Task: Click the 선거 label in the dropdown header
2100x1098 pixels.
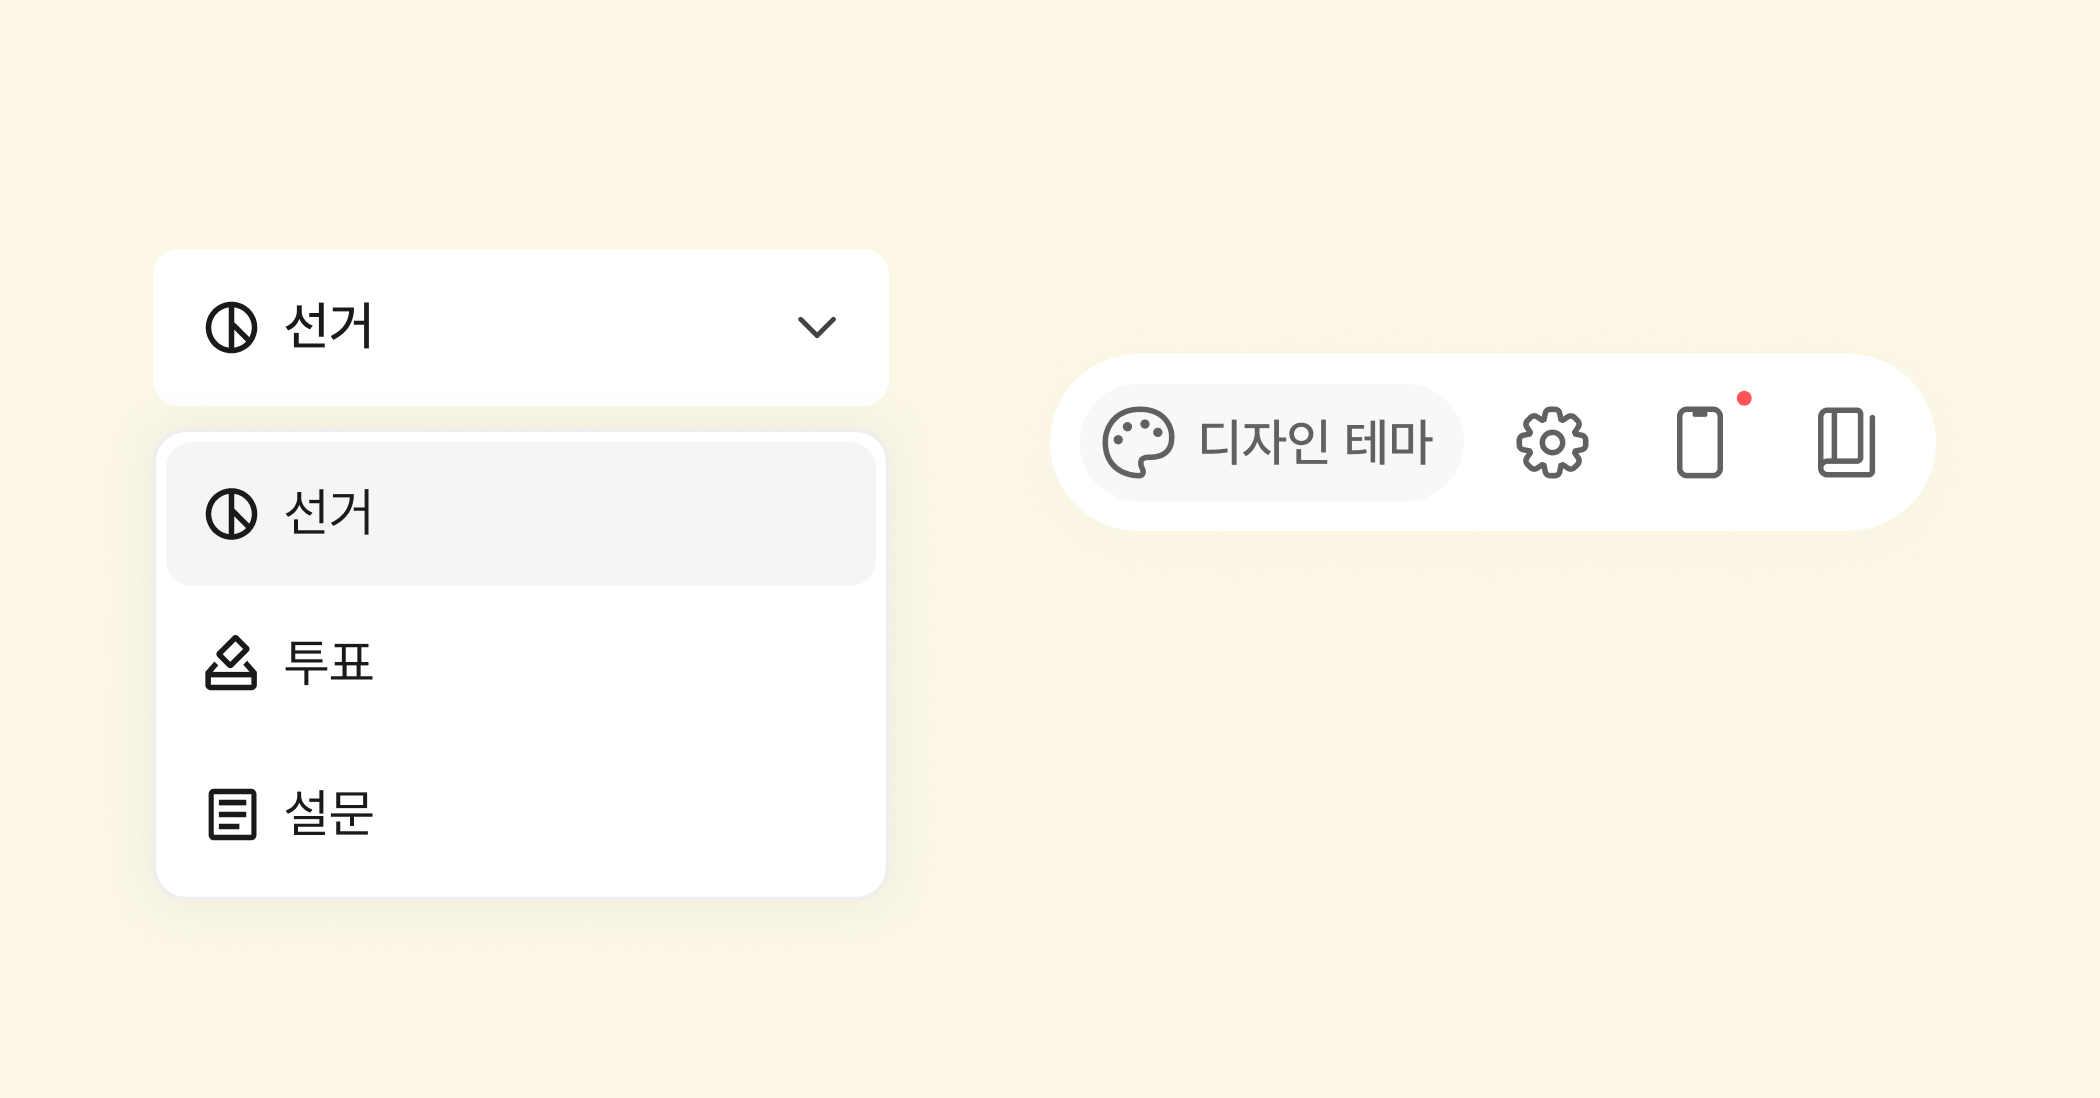Action: (328, 326)
